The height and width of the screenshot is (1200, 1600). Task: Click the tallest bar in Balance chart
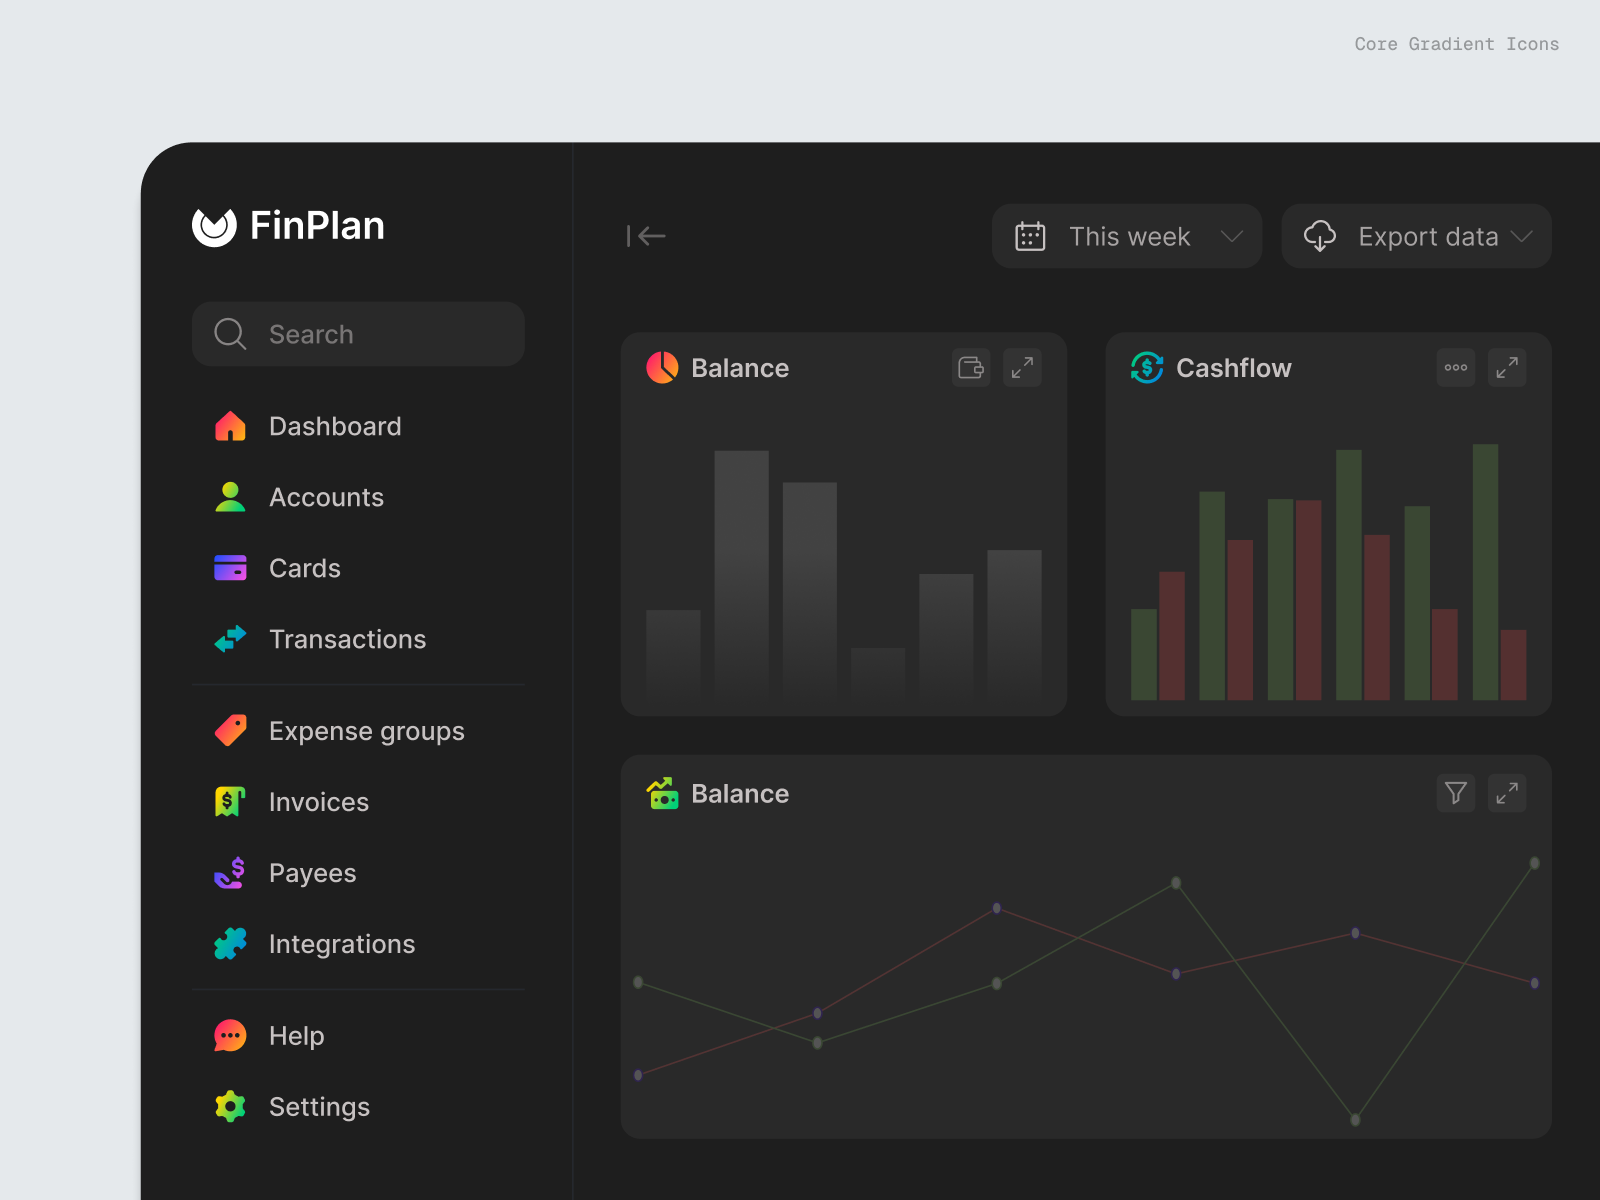point(741,575)
